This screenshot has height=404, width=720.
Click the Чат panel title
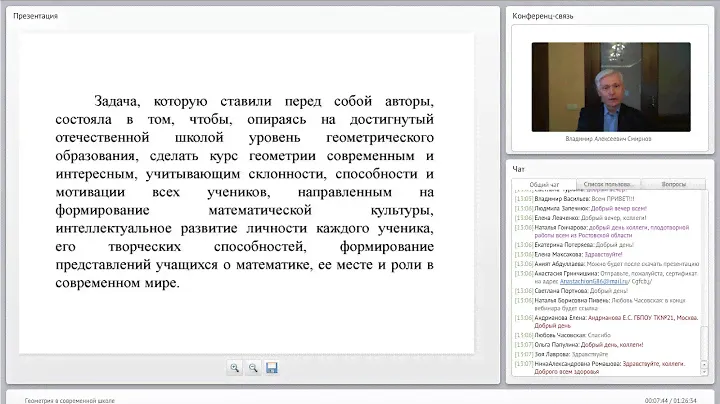519,169
